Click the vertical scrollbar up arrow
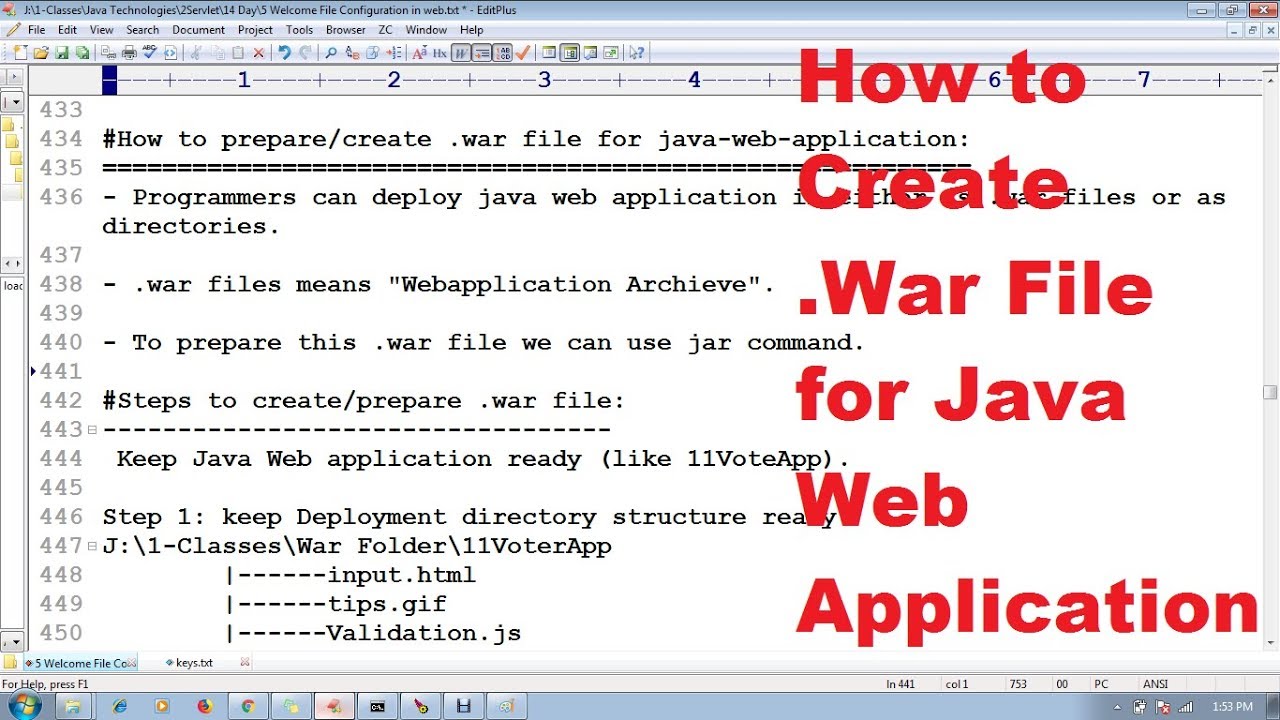Screen dimensions: 1280x720 [x=1270, y=78]
